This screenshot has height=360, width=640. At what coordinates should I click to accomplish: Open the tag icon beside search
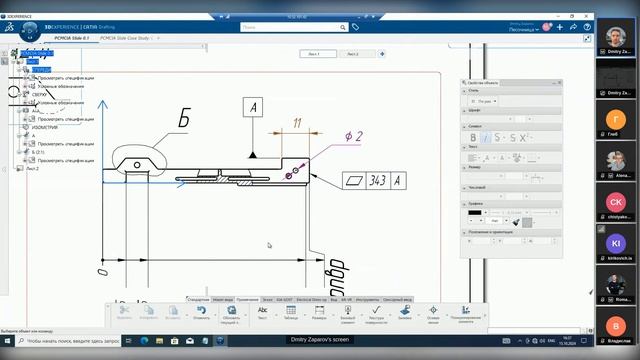coord(356,27)
